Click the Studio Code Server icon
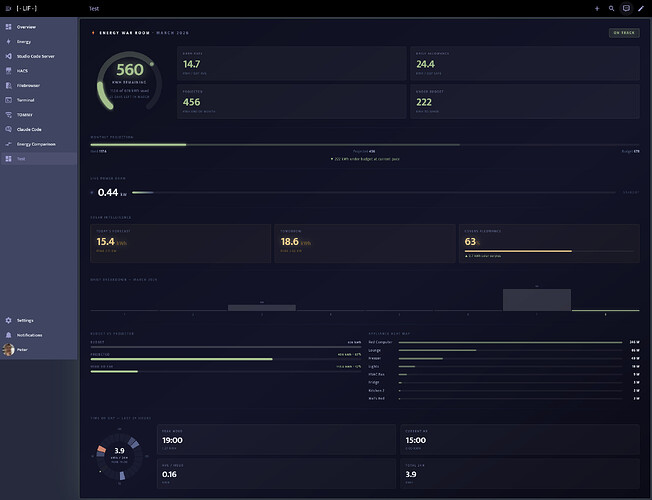The width and height of the screenshot is (652, 500). coord(8,56)
